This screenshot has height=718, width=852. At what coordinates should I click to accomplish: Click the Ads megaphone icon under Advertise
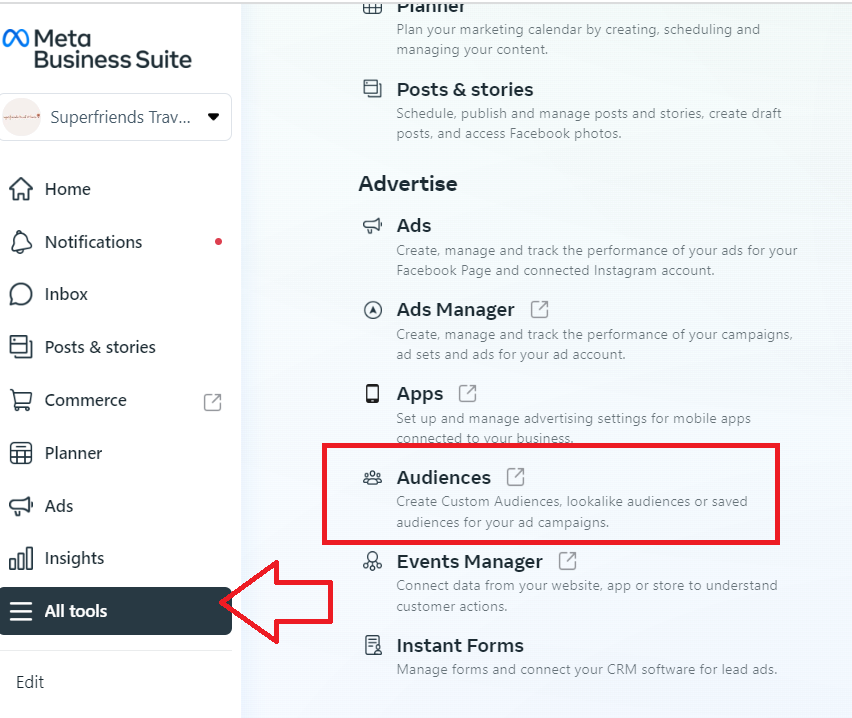click(x=372, y=225)
